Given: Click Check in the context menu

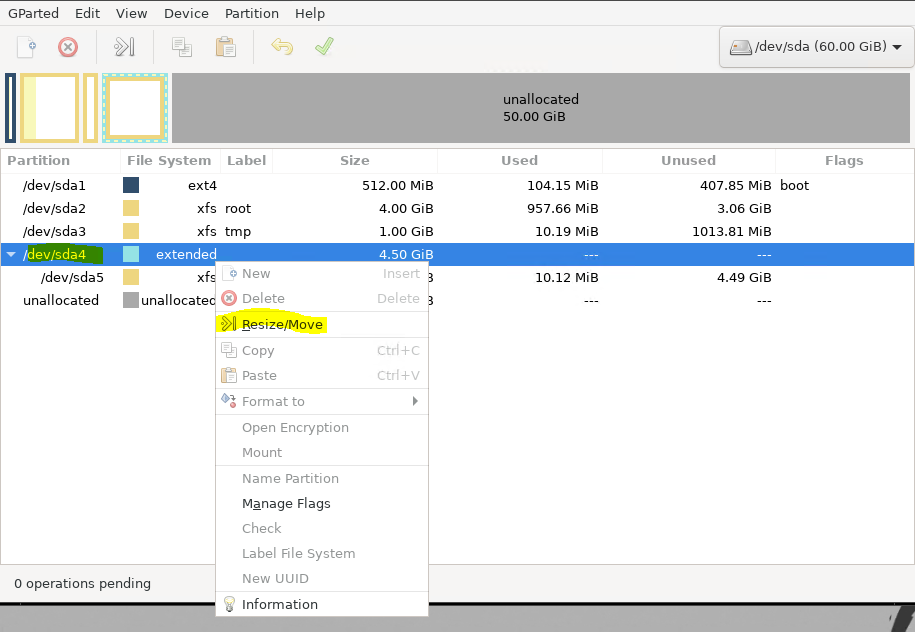Looking at the screenshot, I should point(322,528).
